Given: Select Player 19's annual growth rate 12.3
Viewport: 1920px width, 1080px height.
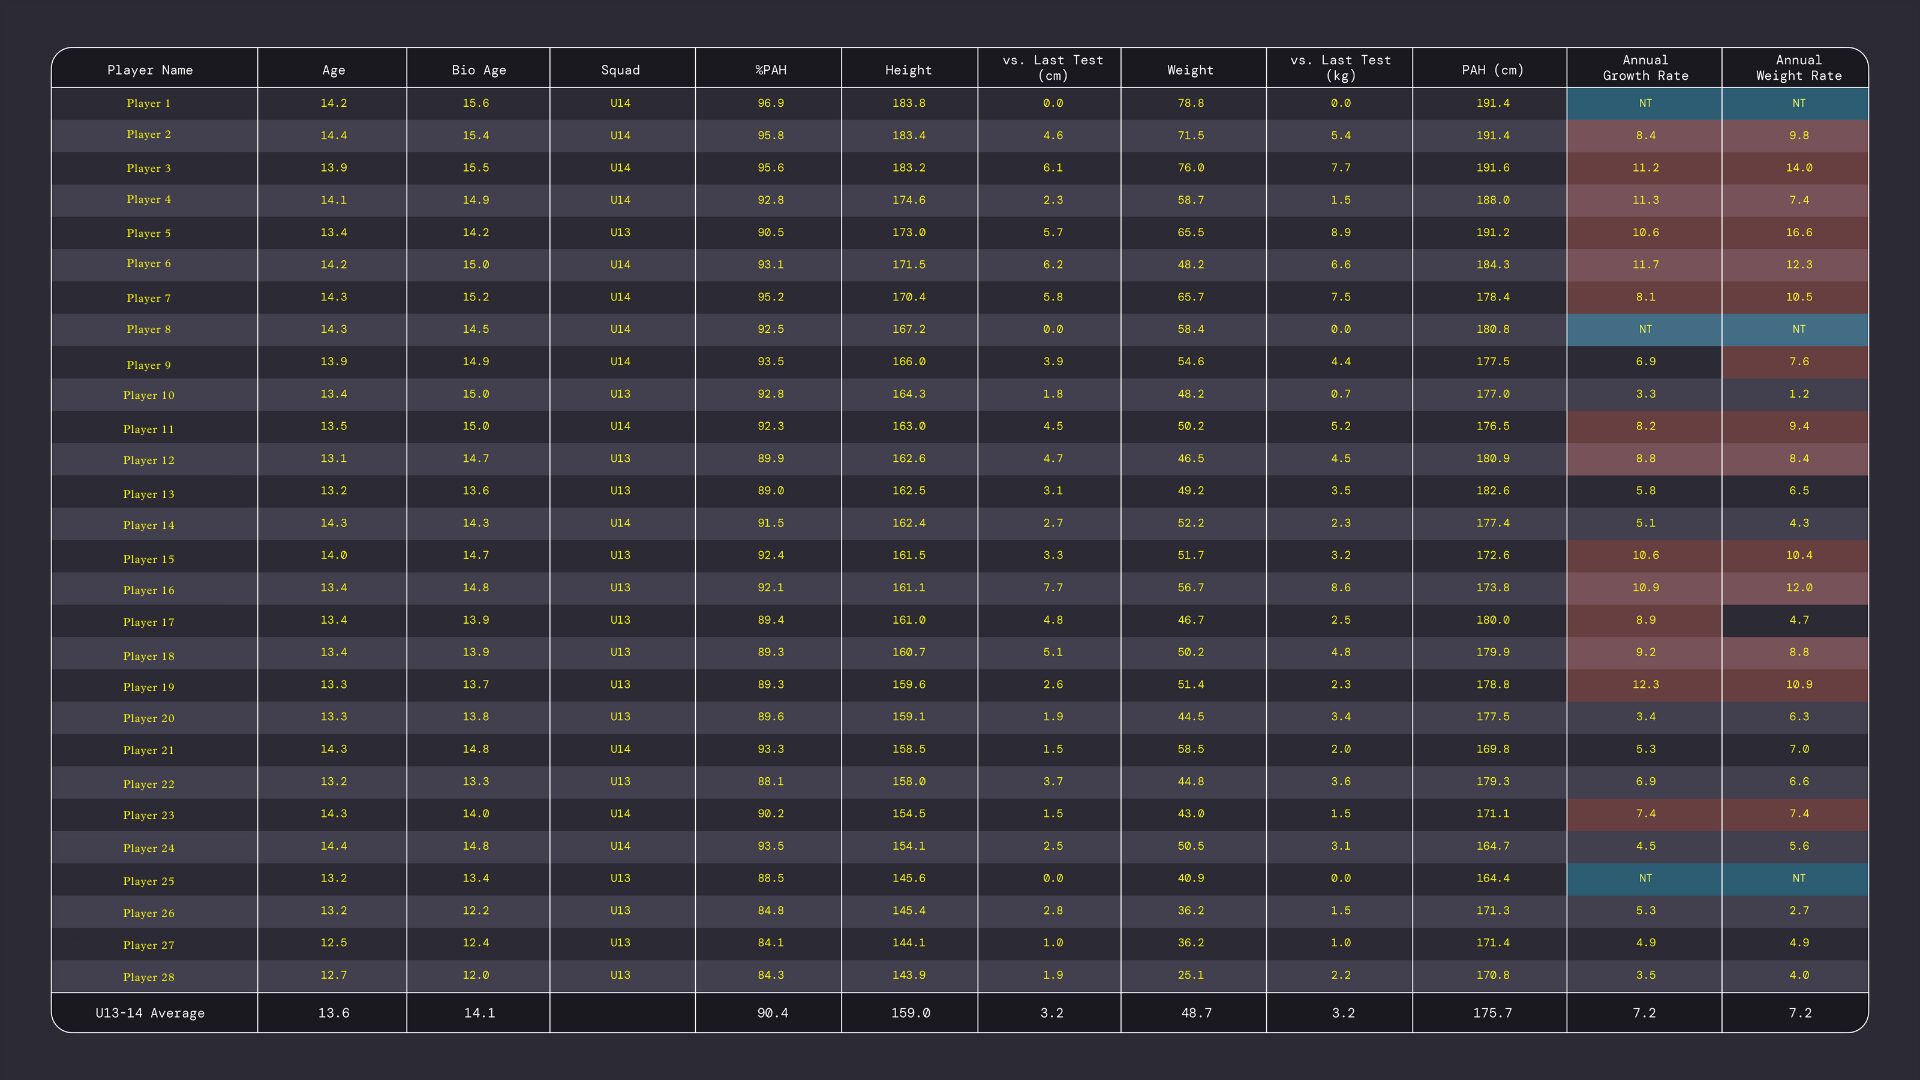Looking at the screenshot, I should 1645,685.
